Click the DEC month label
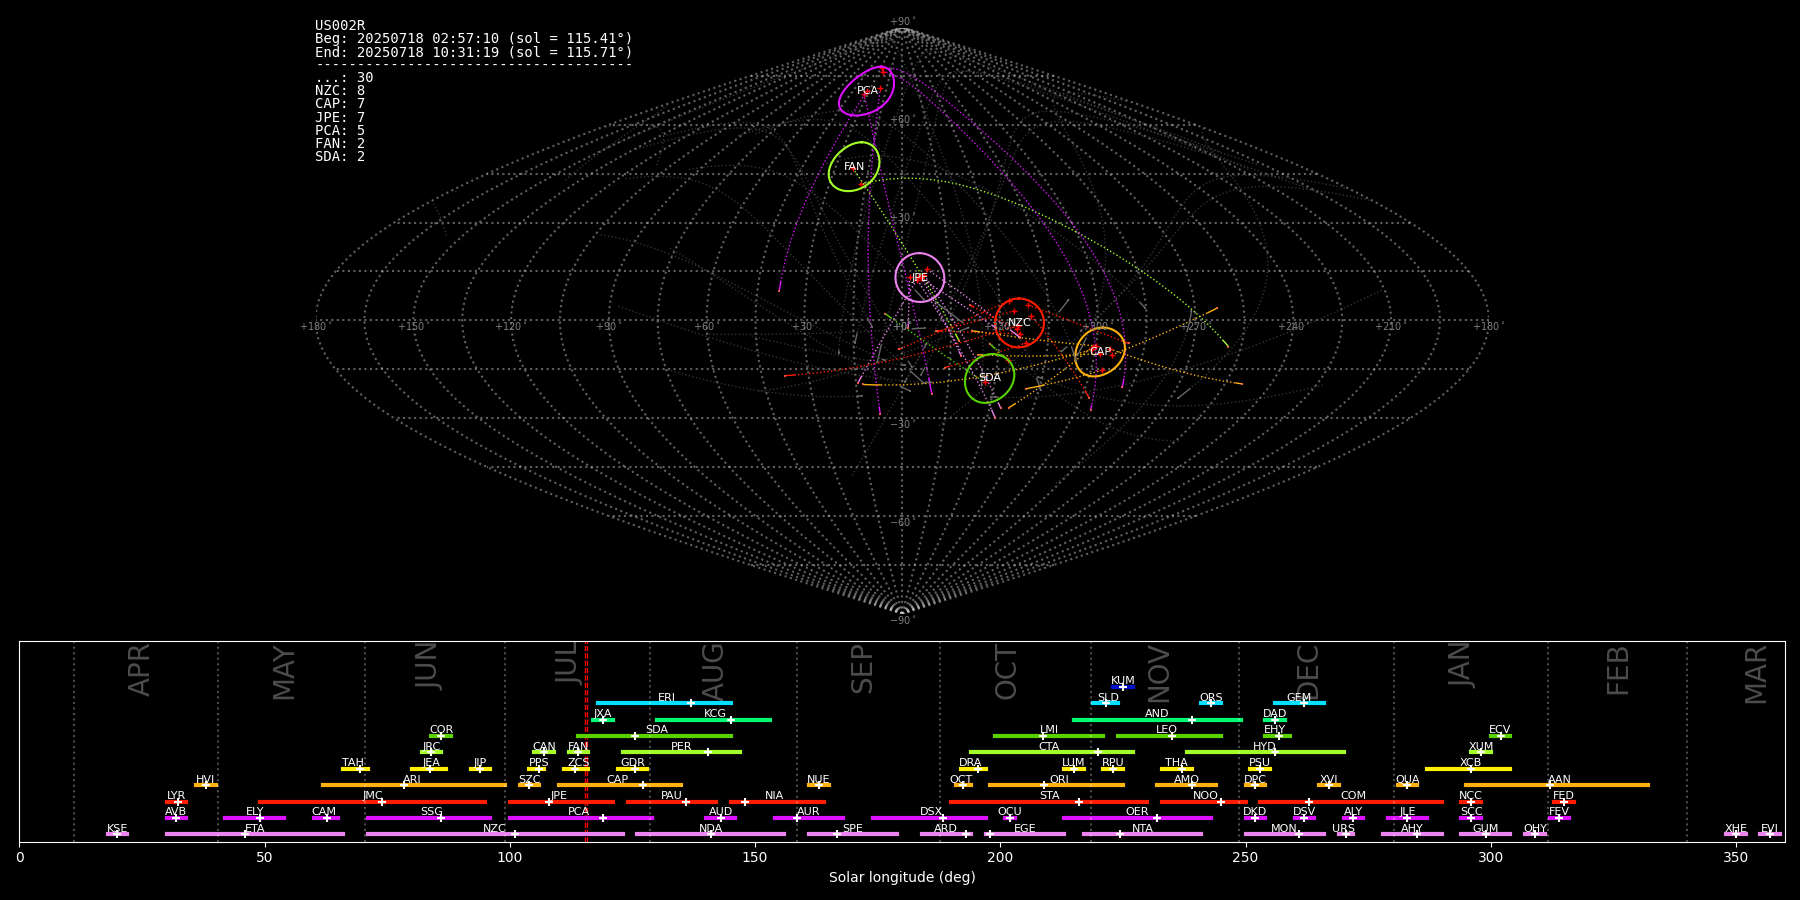Screen dimensions: 1800x900 pyautogui.click(x=1308, y=672)
